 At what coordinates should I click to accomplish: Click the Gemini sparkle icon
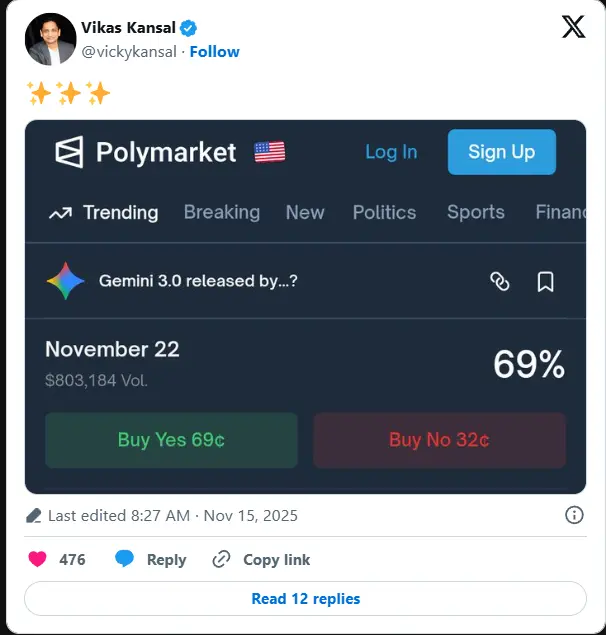[x=66, y=281]
